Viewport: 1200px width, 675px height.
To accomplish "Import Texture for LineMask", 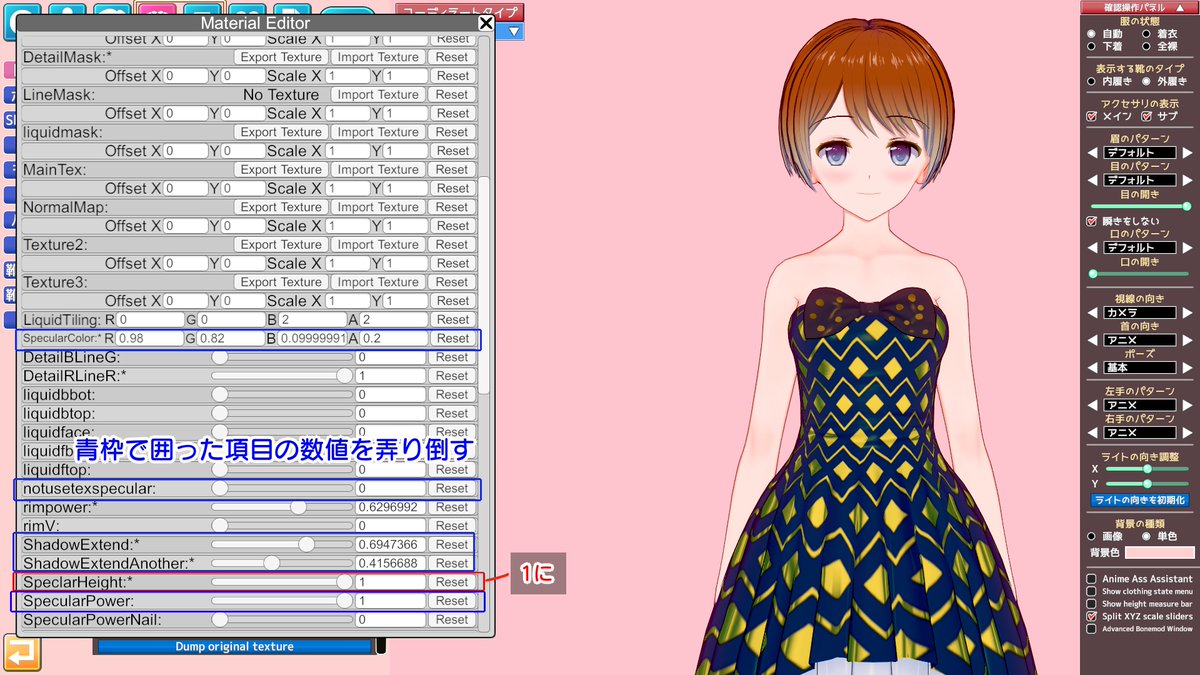I will (378, 95).
